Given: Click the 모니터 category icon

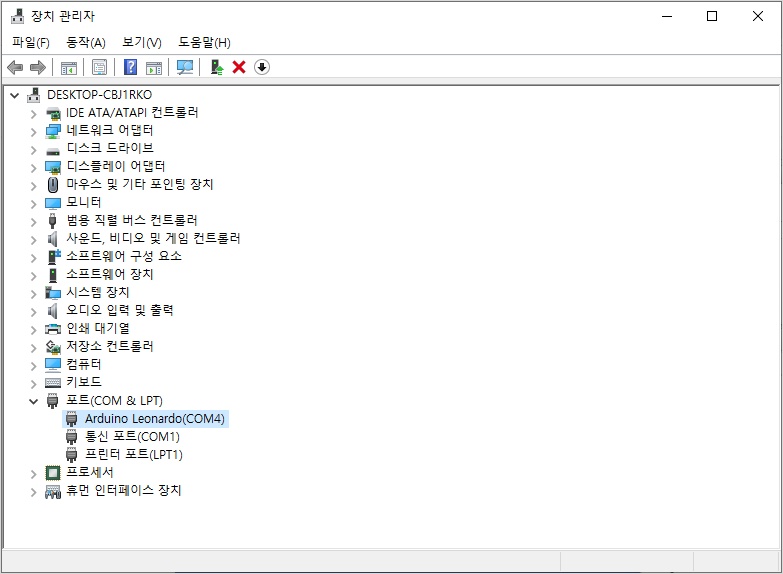Looking at the screenshot, I should (53, 203).
